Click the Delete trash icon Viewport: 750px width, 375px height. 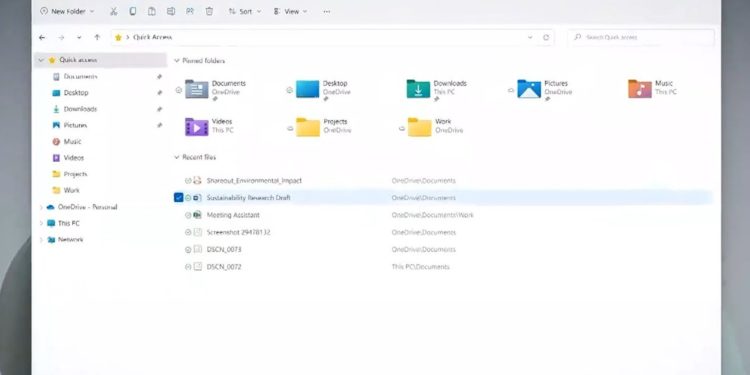[209, 11]
